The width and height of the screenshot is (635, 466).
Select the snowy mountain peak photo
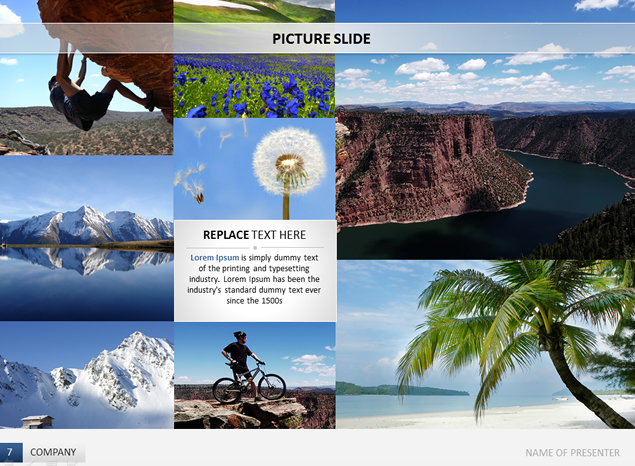87,375
